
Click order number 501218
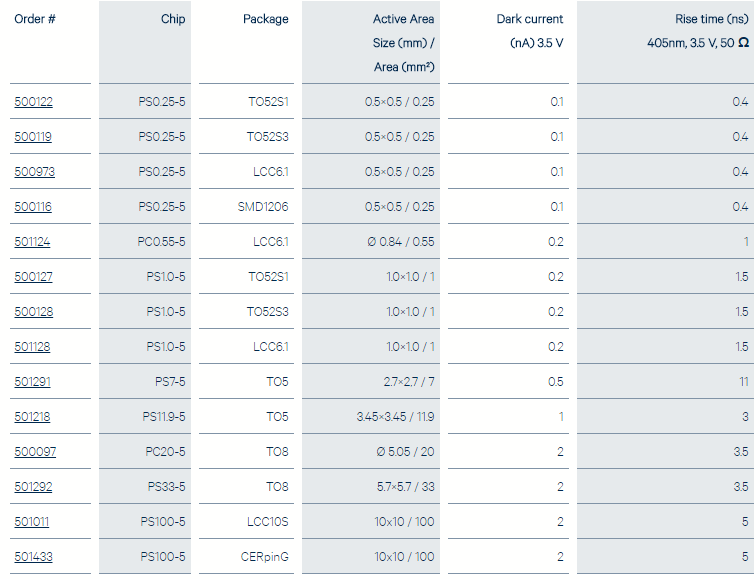(32, 417)
